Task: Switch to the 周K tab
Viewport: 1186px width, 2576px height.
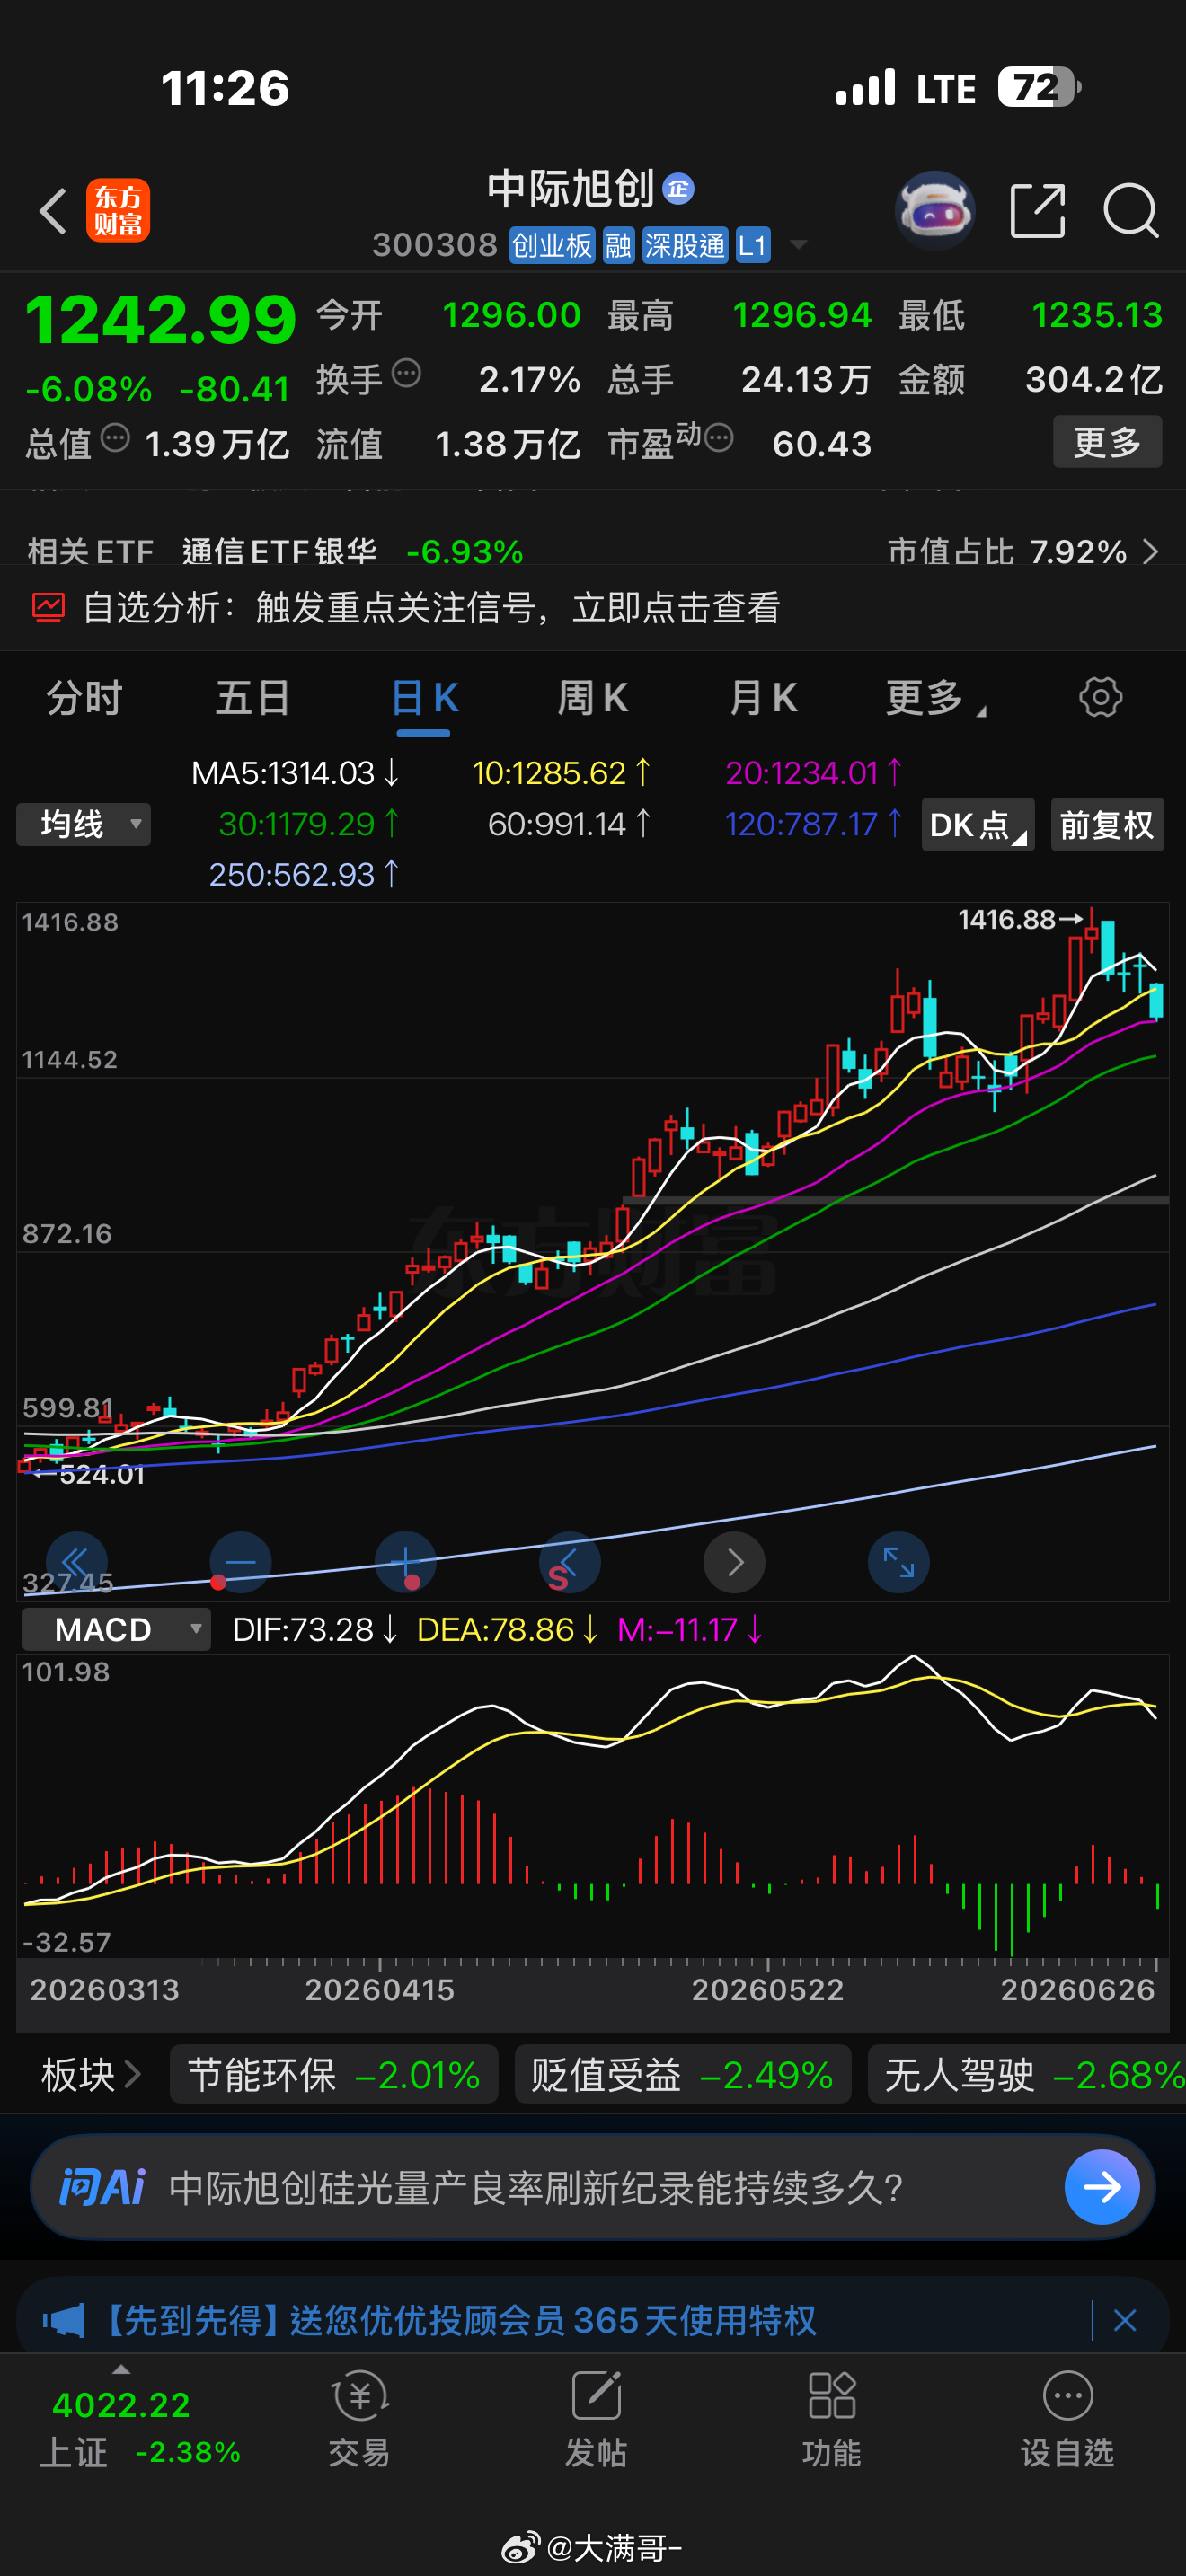Action: click(x=593, y=697)
